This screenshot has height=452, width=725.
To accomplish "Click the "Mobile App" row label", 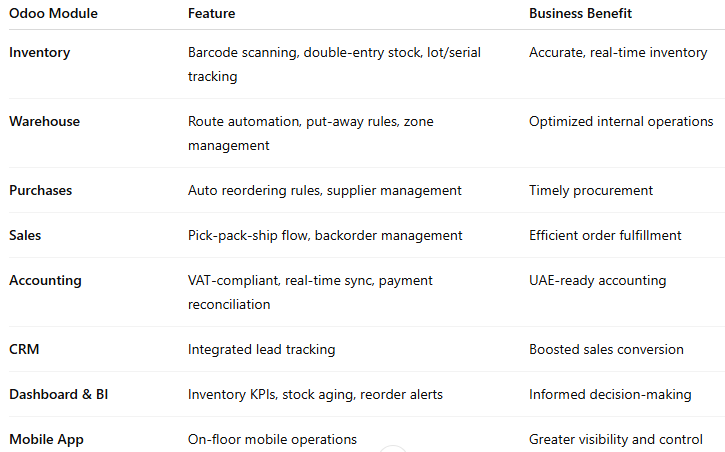I will 45,439.
